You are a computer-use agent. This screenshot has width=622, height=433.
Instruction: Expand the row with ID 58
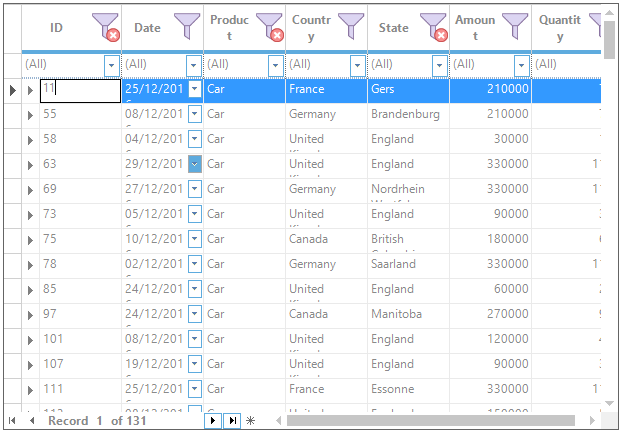[31, 140]
